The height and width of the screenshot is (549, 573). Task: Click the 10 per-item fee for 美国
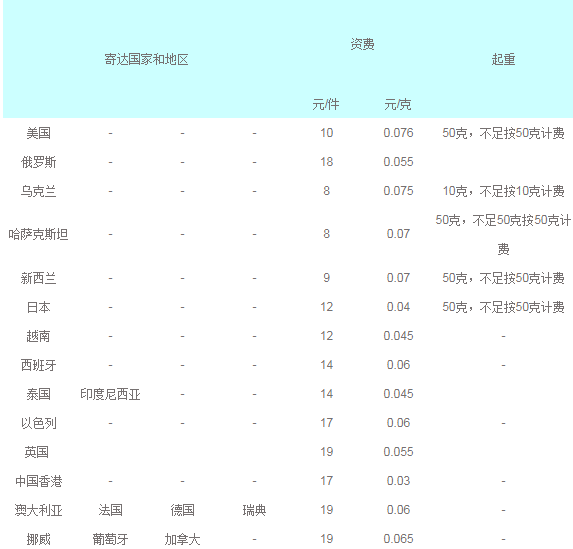(x=327, y=133)
